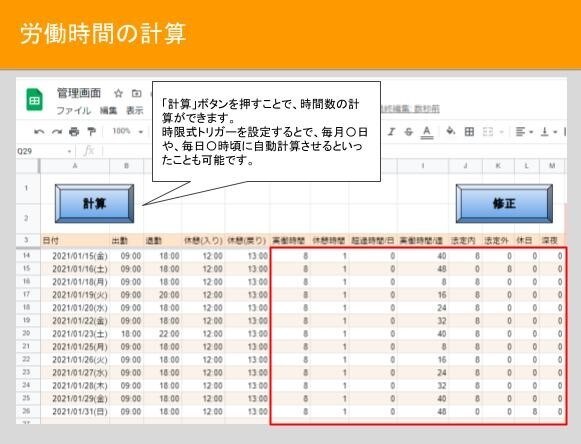Select the cell 2021/01/31(日)
Screen dimensions: 581x444
tap(75, 411)
